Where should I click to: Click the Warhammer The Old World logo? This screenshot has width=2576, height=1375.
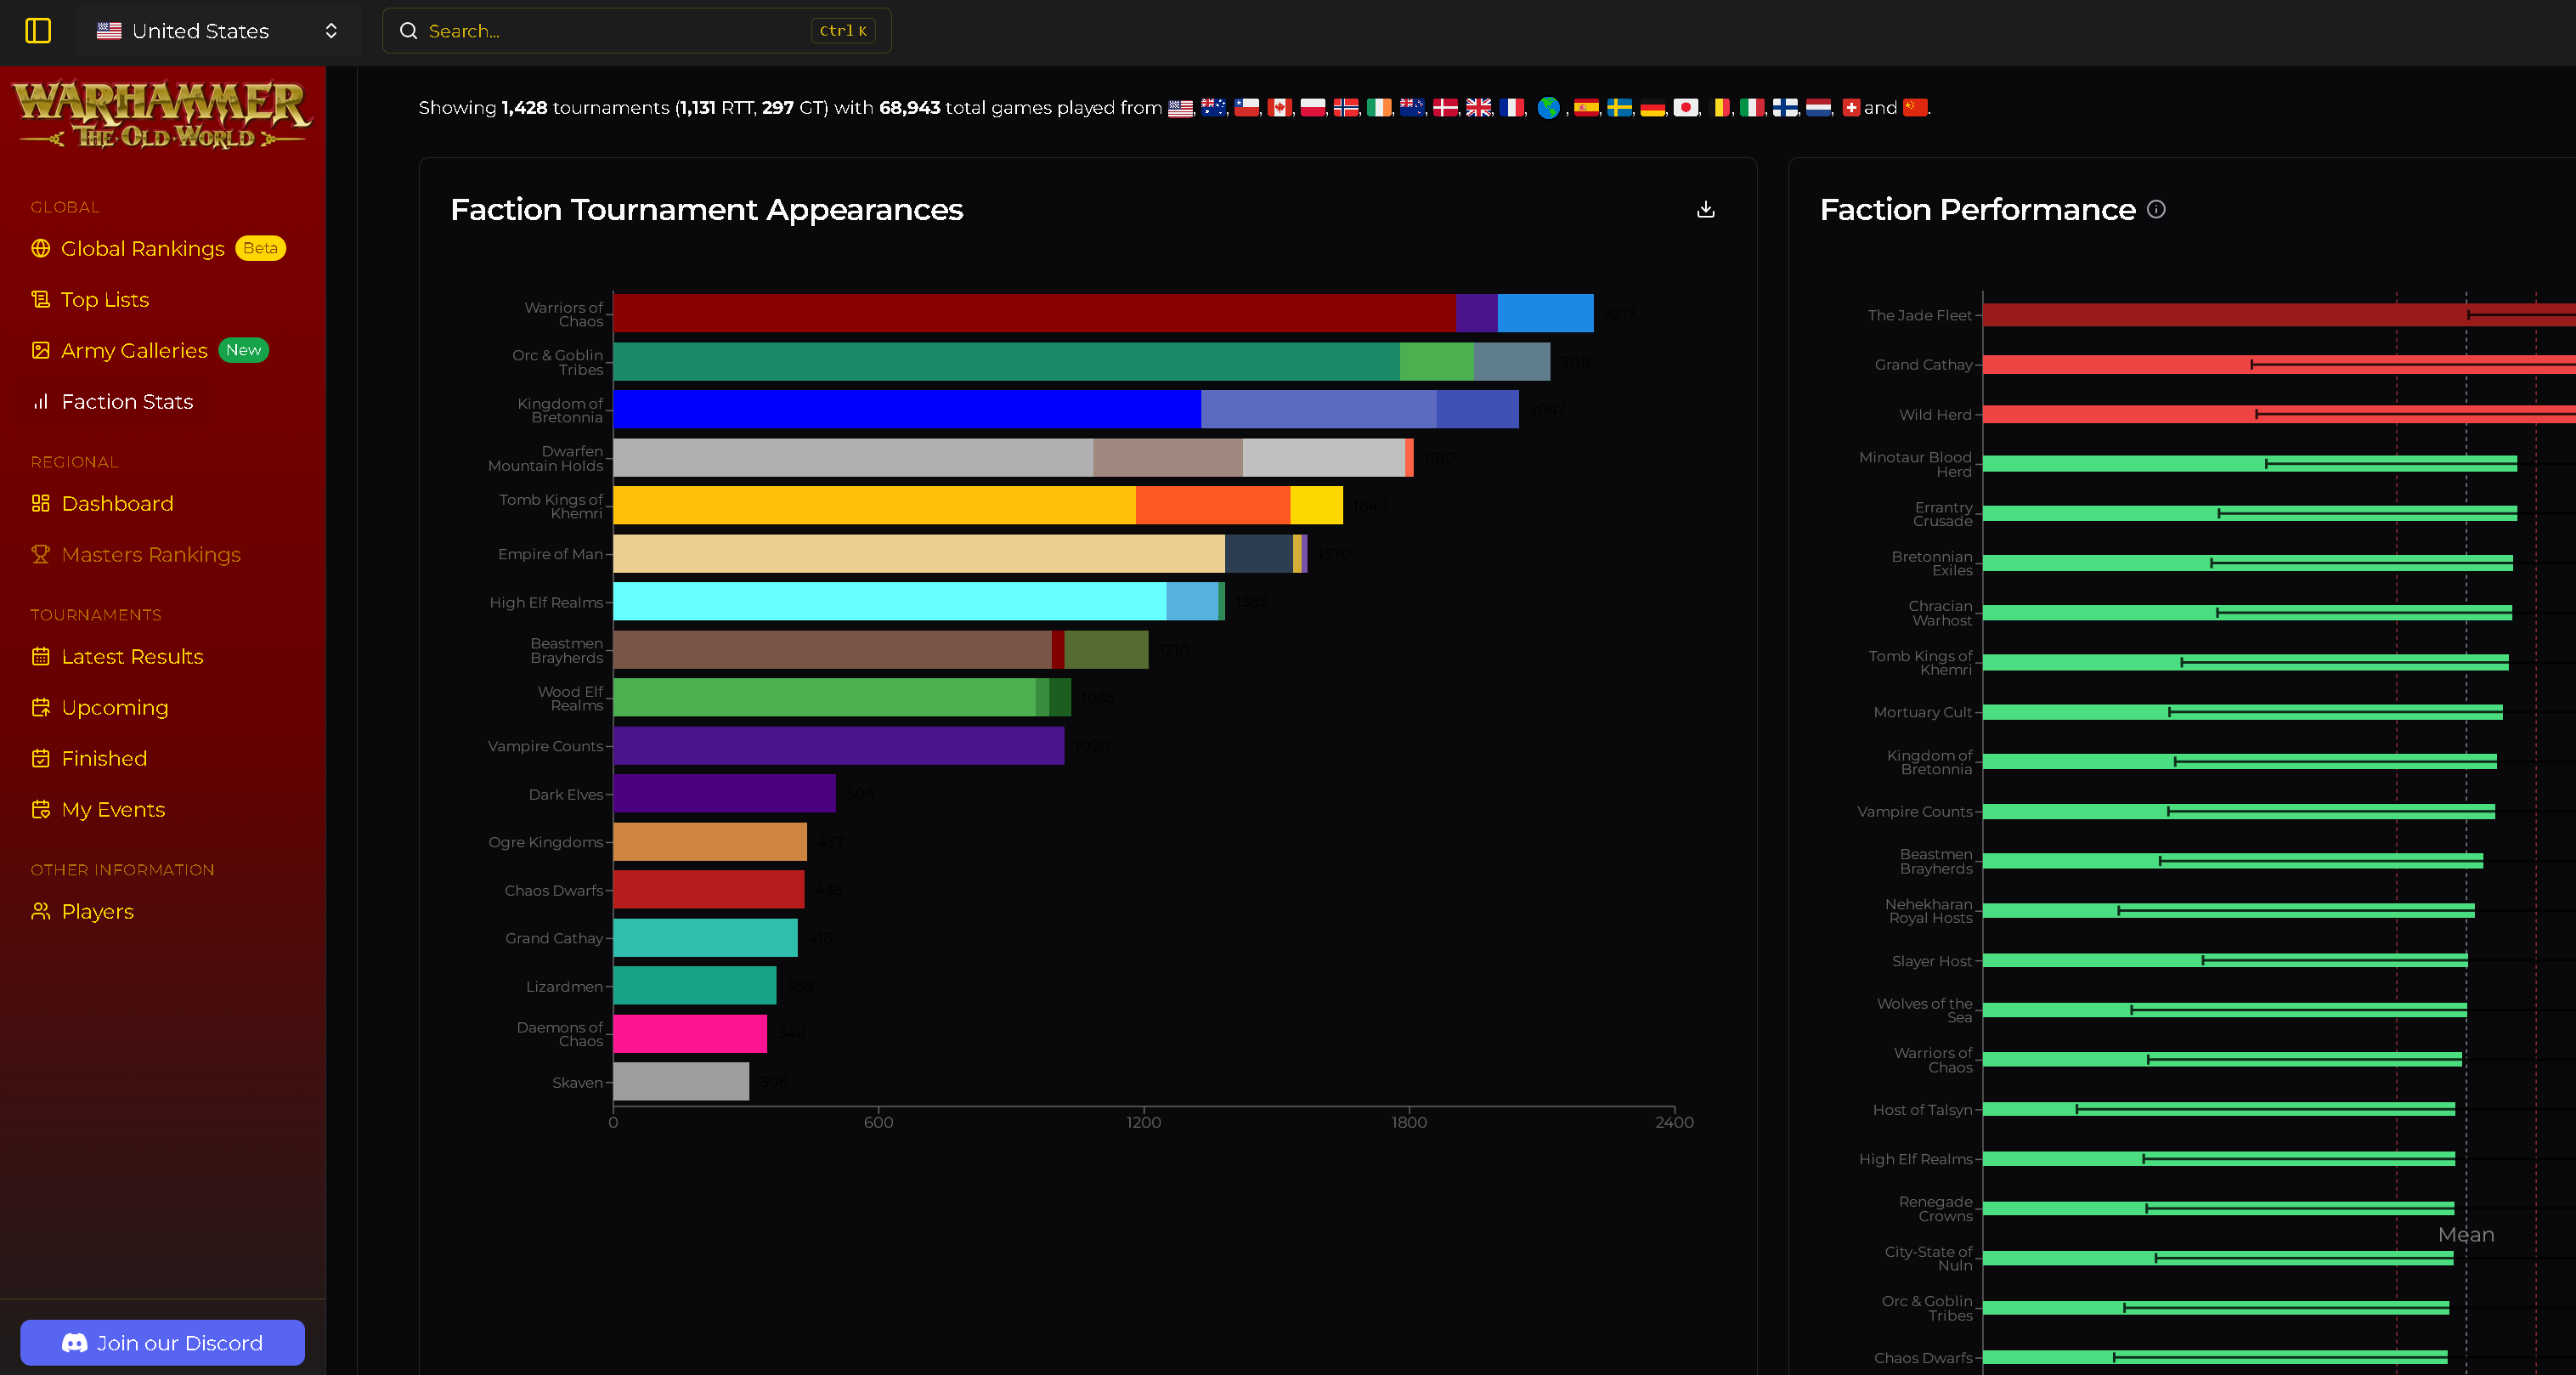(x=162, y=114)
